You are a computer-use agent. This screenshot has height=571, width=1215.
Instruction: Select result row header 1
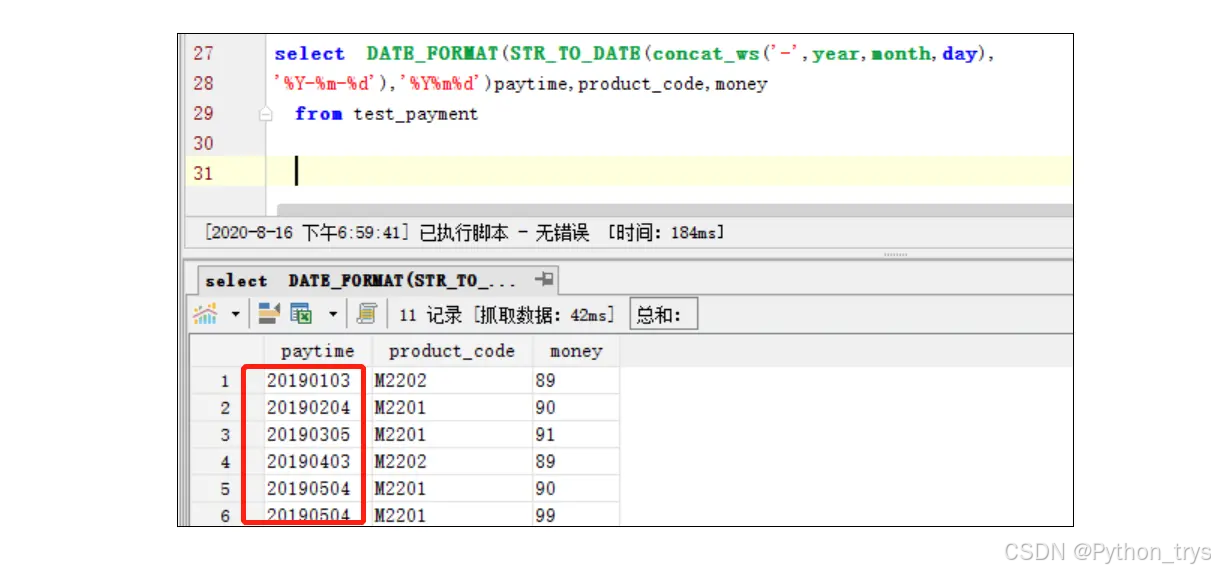coord(225,381)
